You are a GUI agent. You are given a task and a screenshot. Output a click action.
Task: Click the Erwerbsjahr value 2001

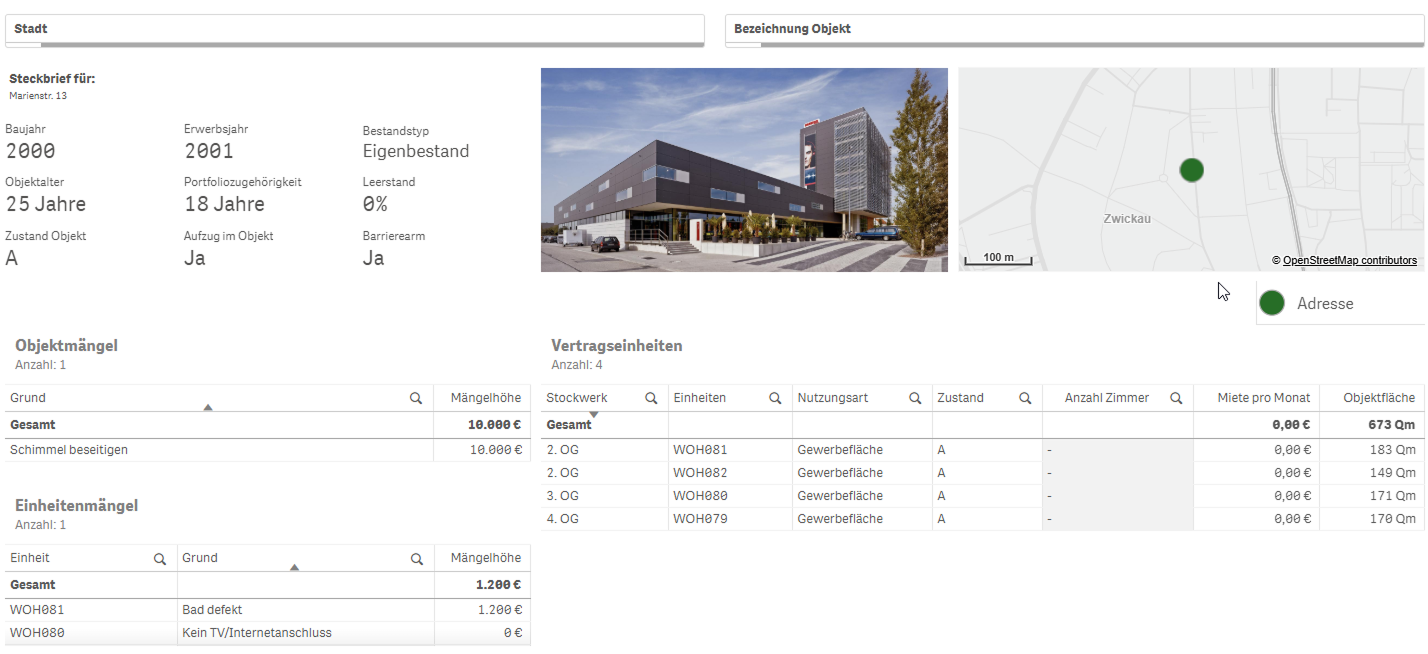pos(209,151)
